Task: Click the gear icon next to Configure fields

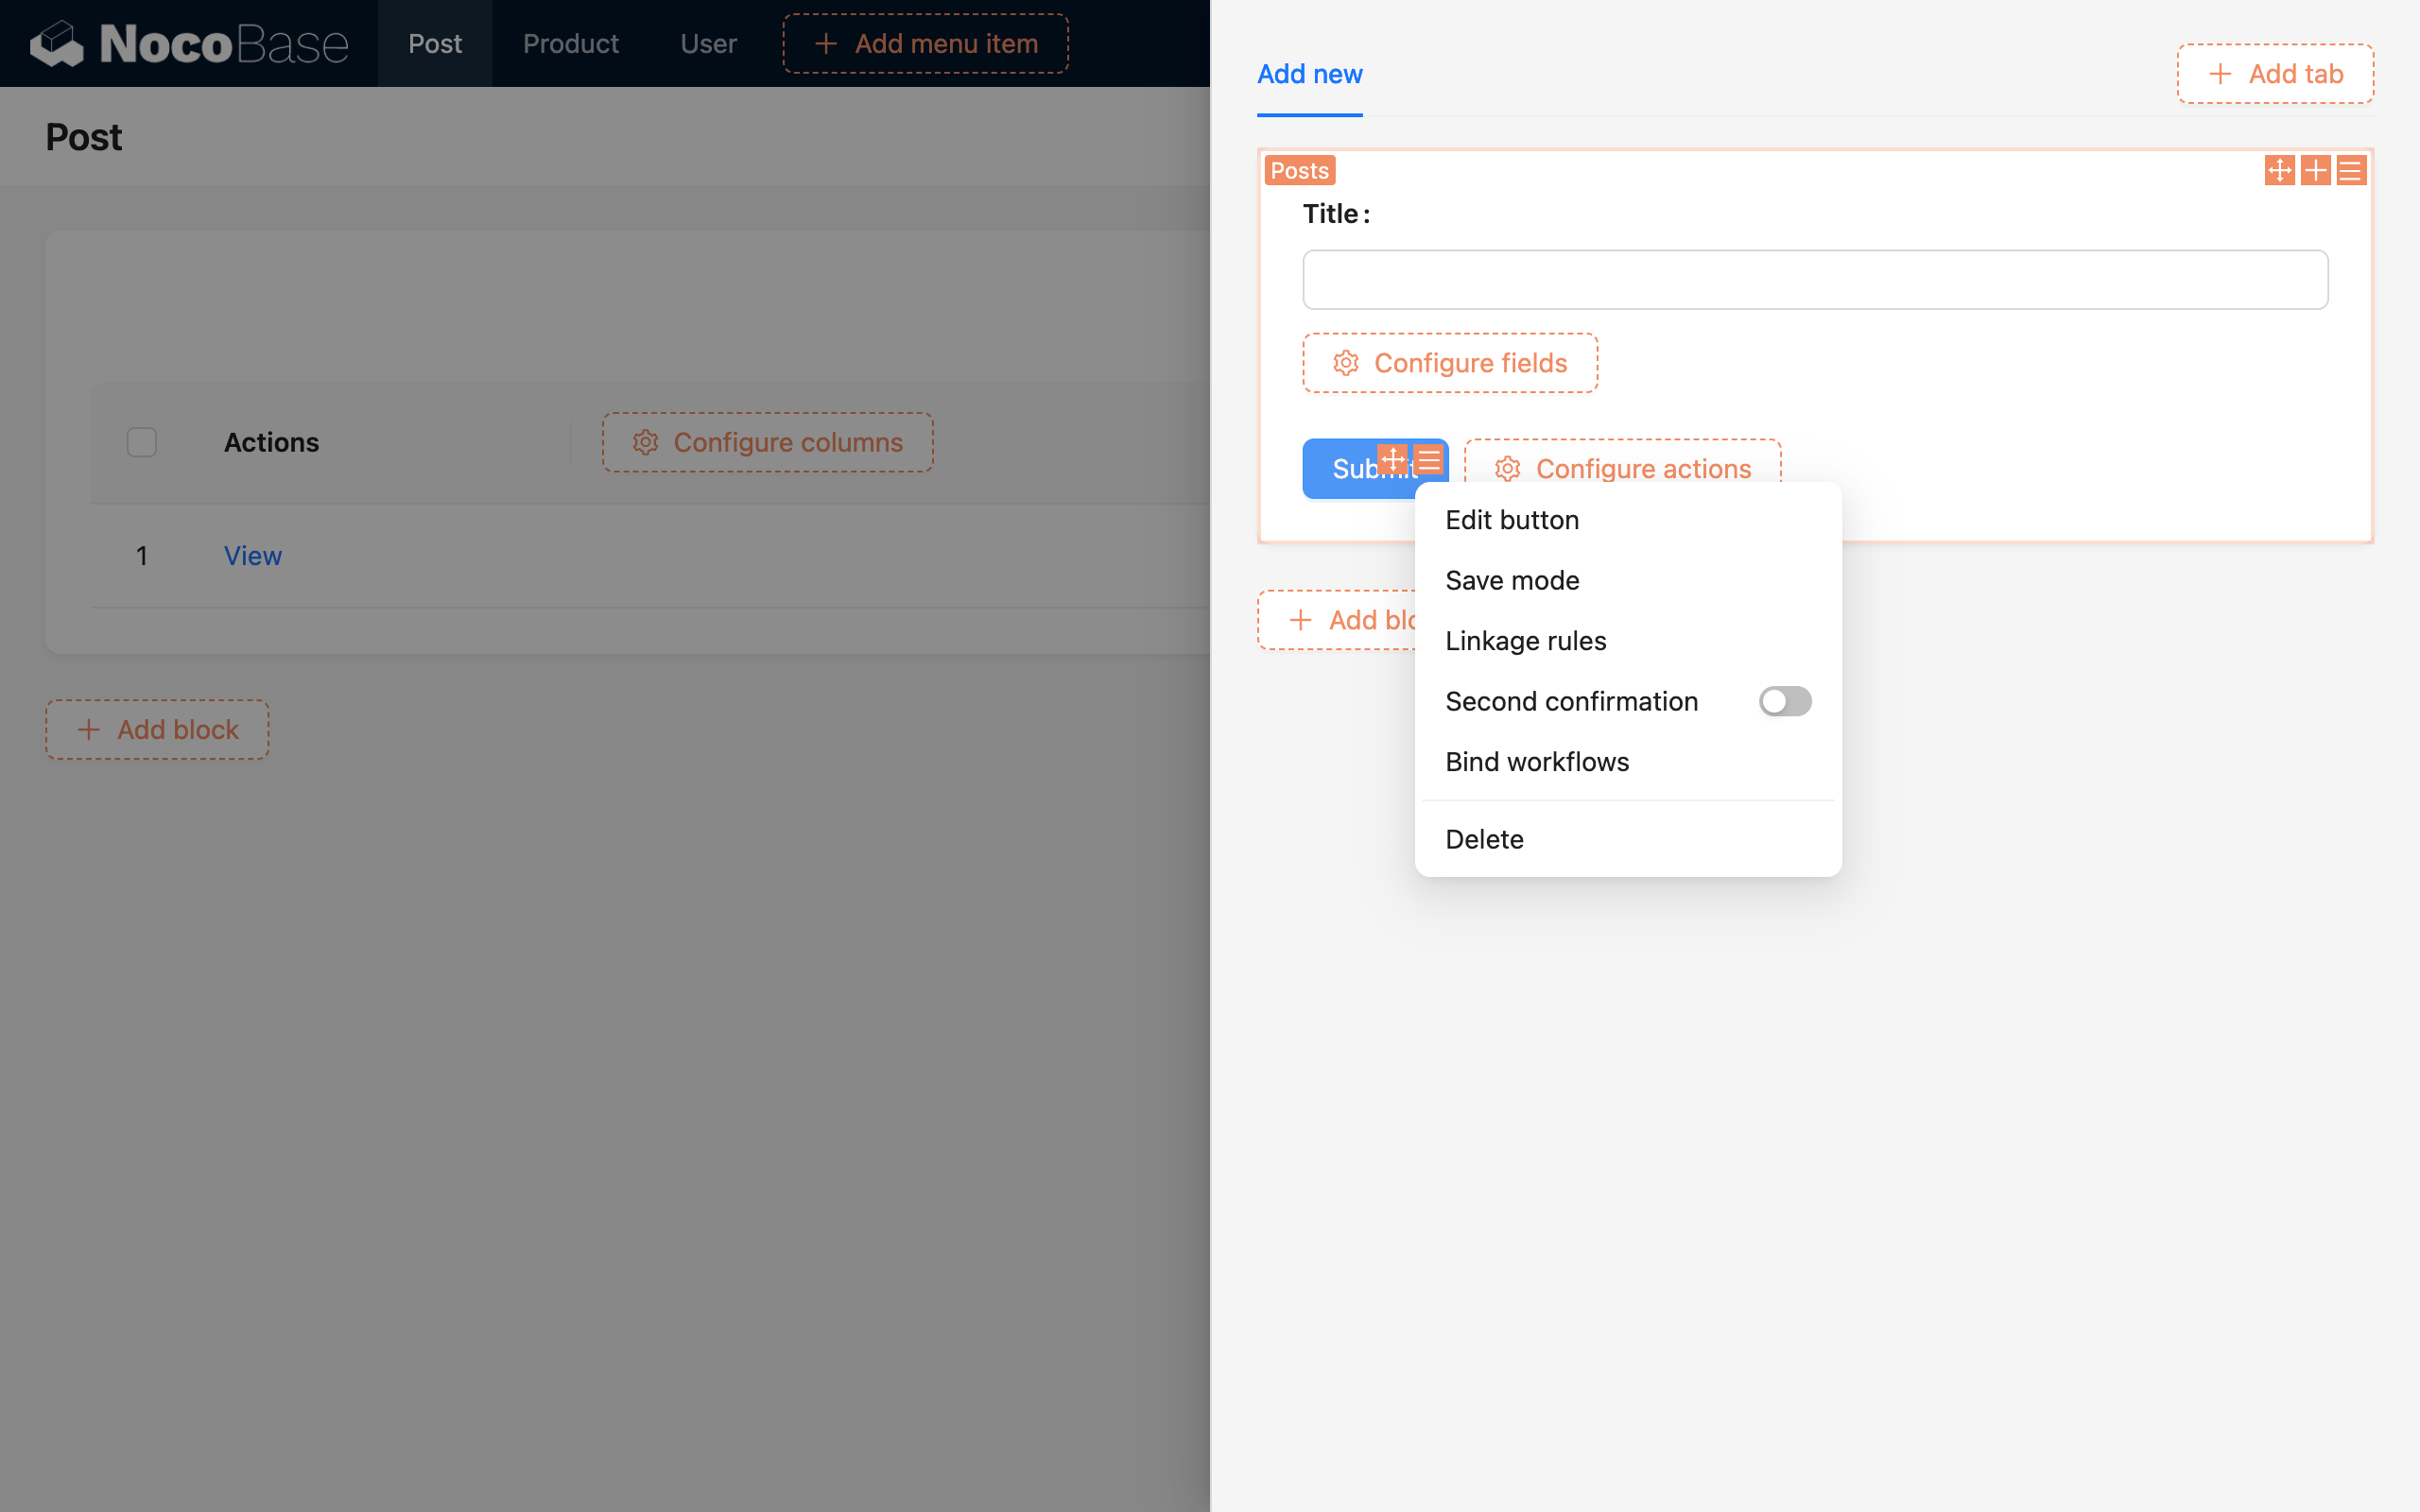Action: click(1345, 363)
